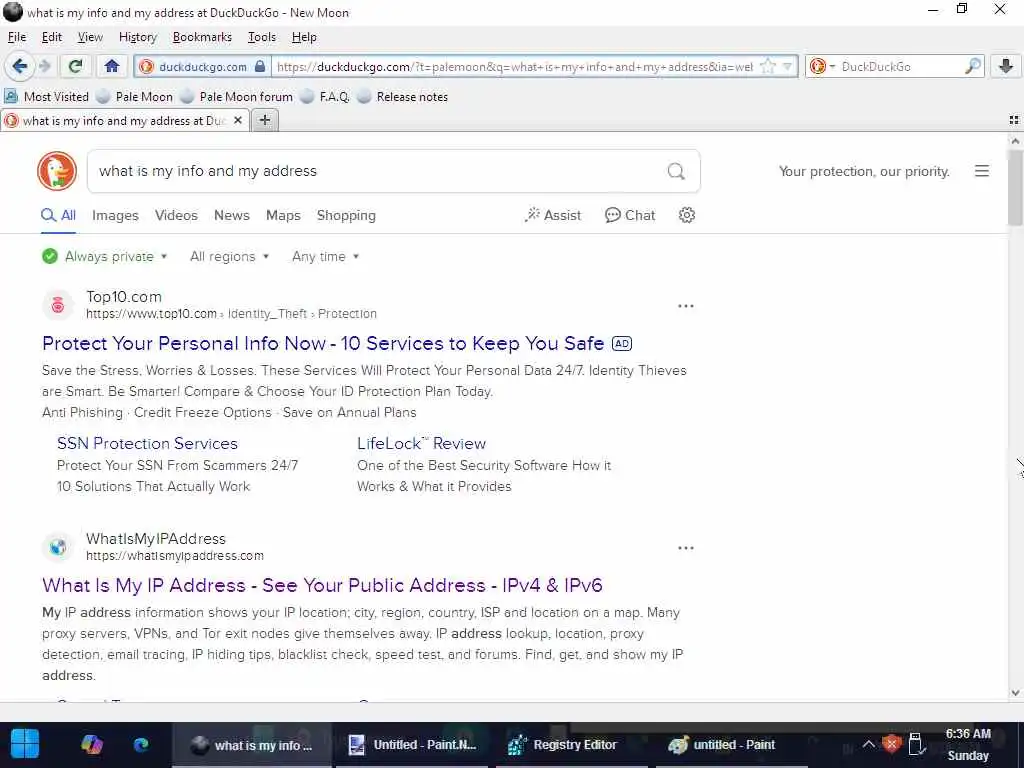
Task: Expand the Always private dropdown
Action: tap(104, 256)
